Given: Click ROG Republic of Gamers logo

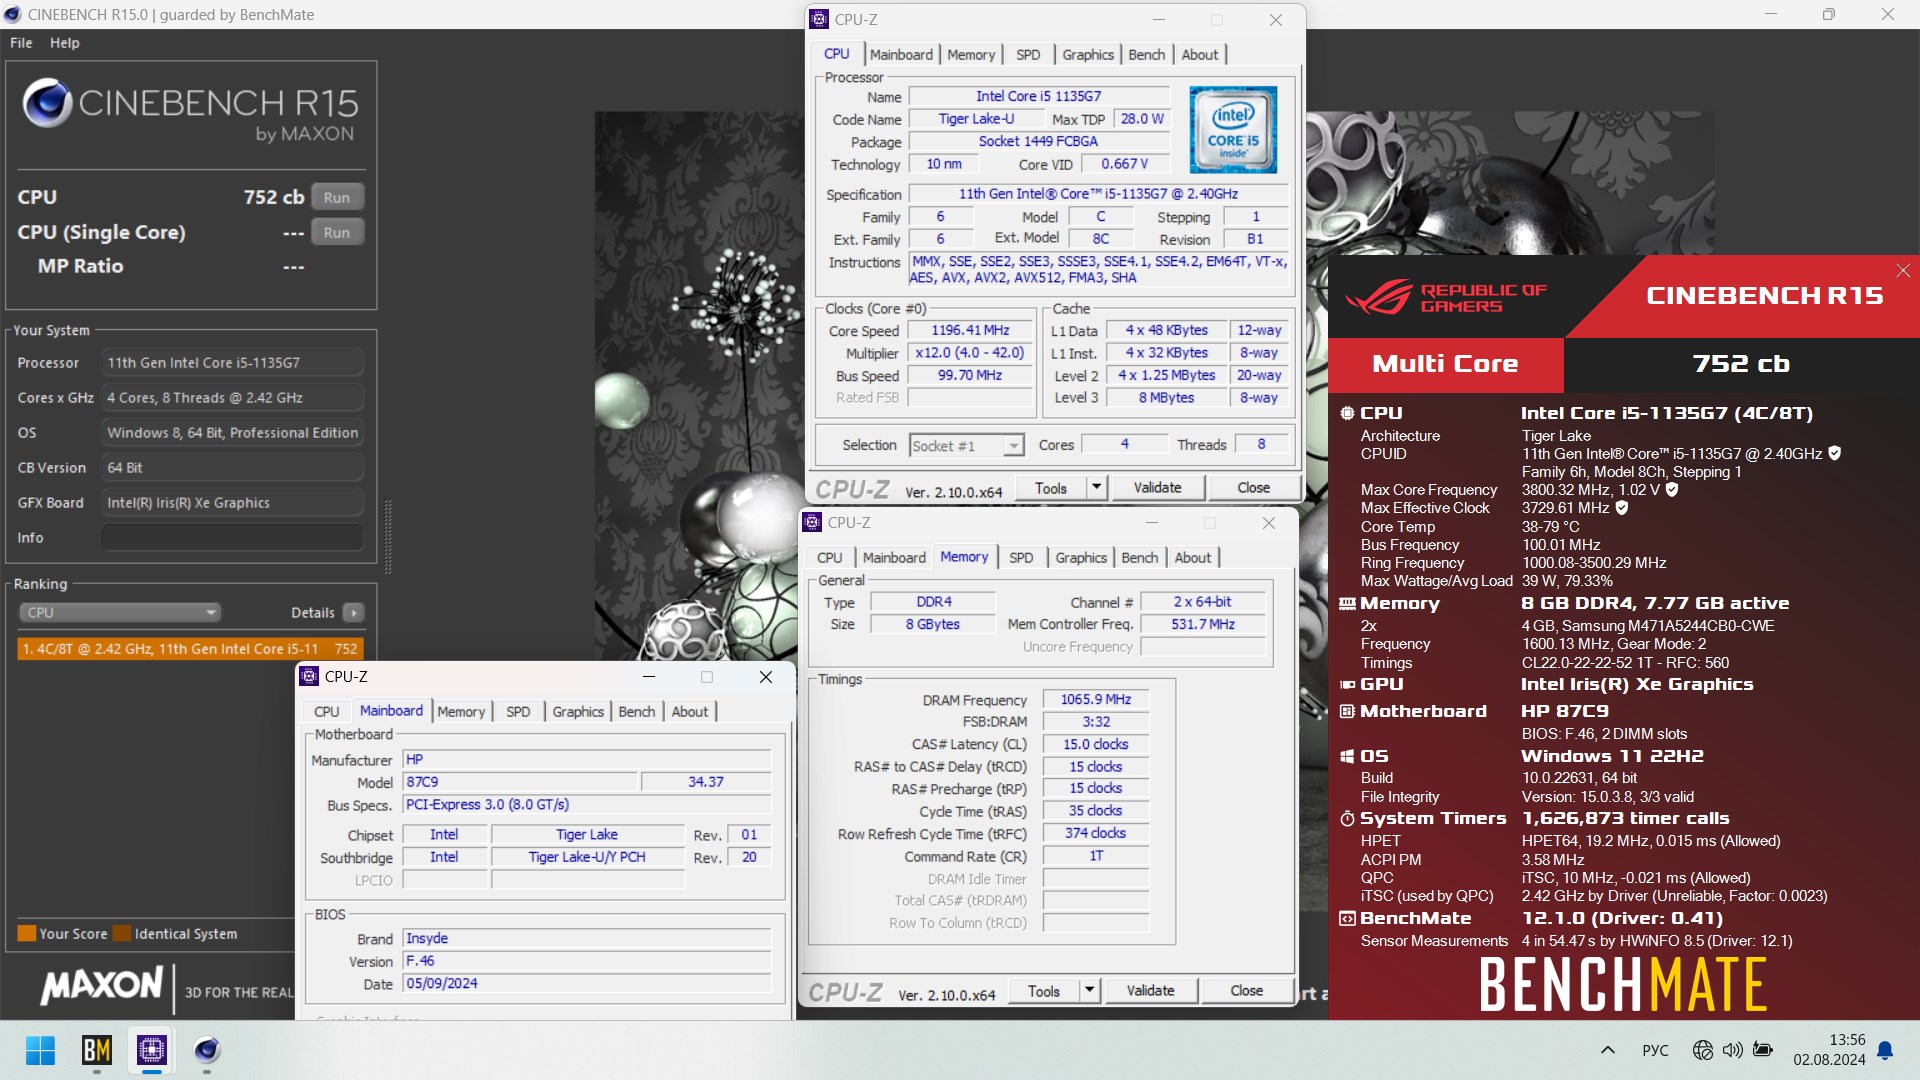Looking at the screenshot, I should pos(1447,297).
